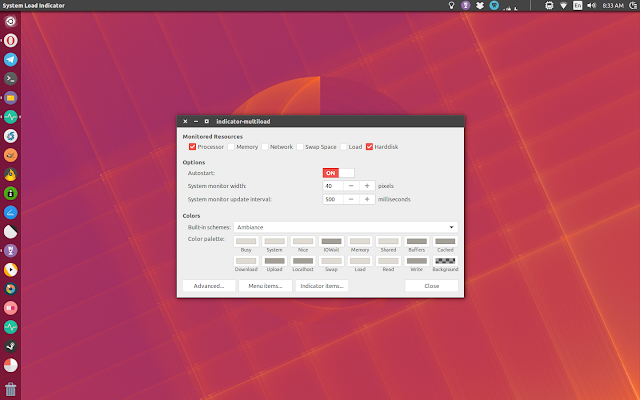
Task: Open the Advanced... settings button
Action: (x=209, y=286)
